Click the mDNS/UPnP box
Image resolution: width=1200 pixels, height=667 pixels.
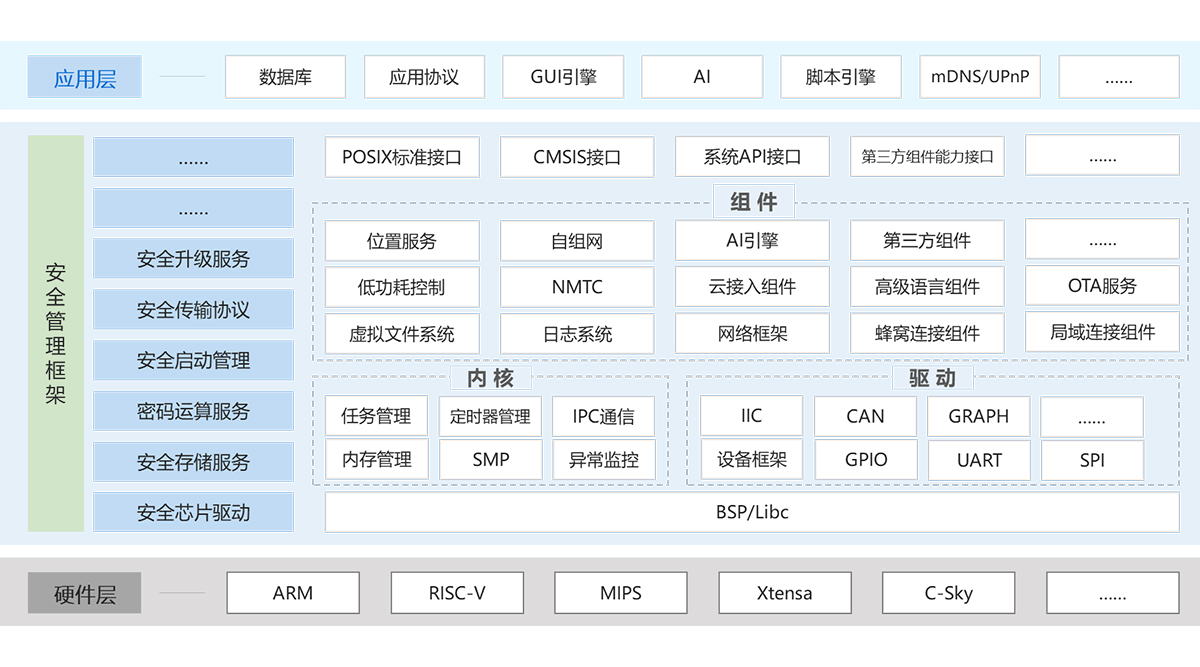(x=980, y=77)
